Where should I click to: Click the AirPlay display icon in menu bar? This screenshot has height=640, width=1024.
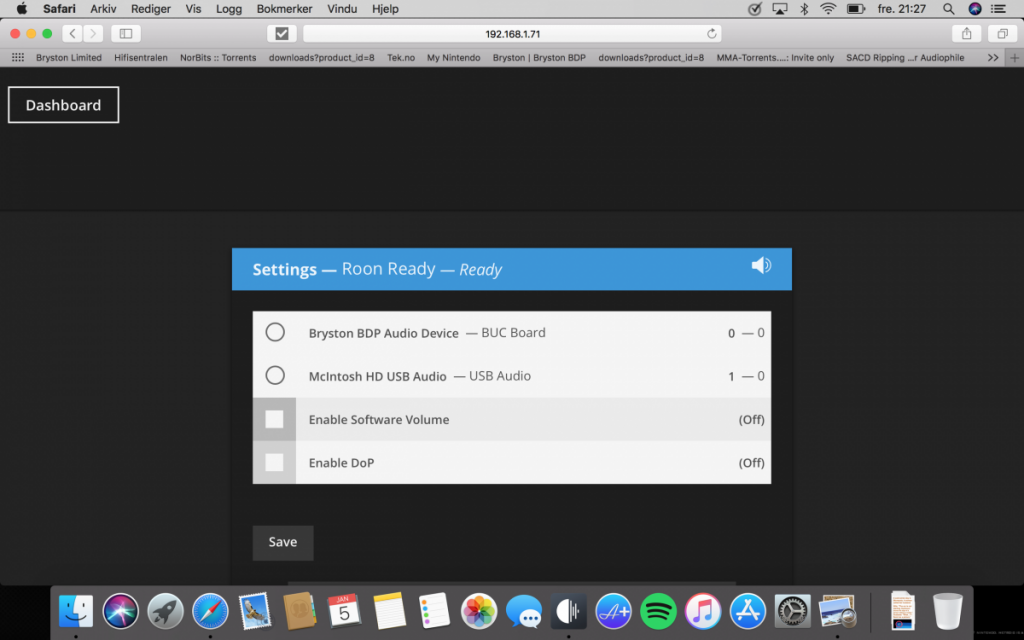click(780, 8)
